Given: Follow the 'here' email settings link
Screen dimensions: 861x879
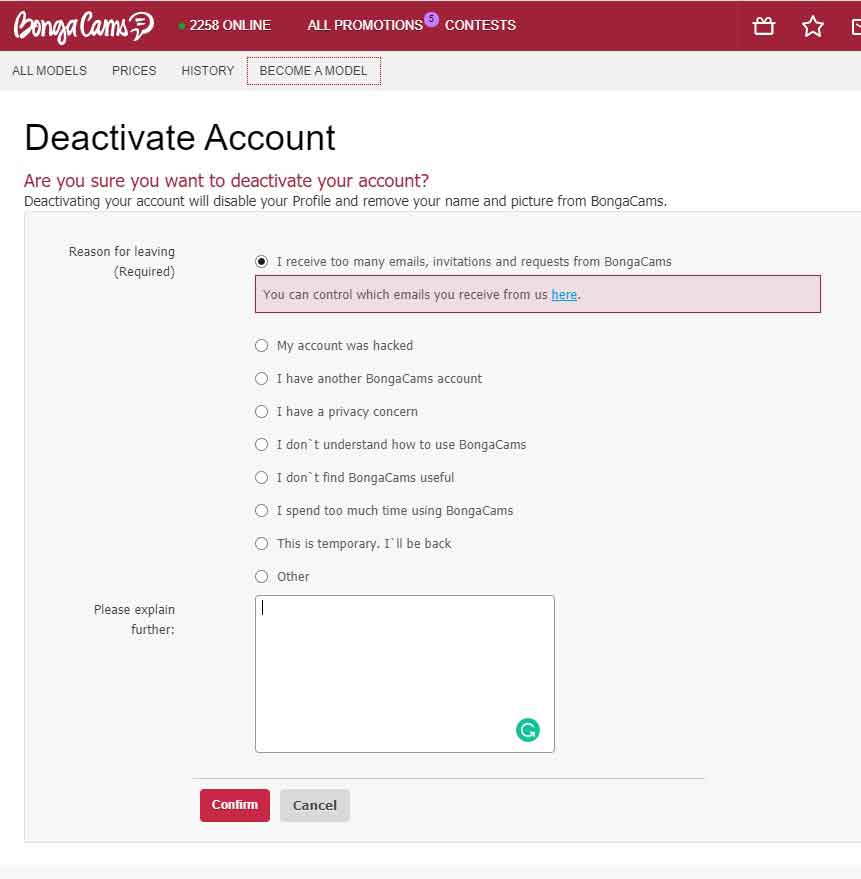Looking at the screenshot, I should click(564, 294).
